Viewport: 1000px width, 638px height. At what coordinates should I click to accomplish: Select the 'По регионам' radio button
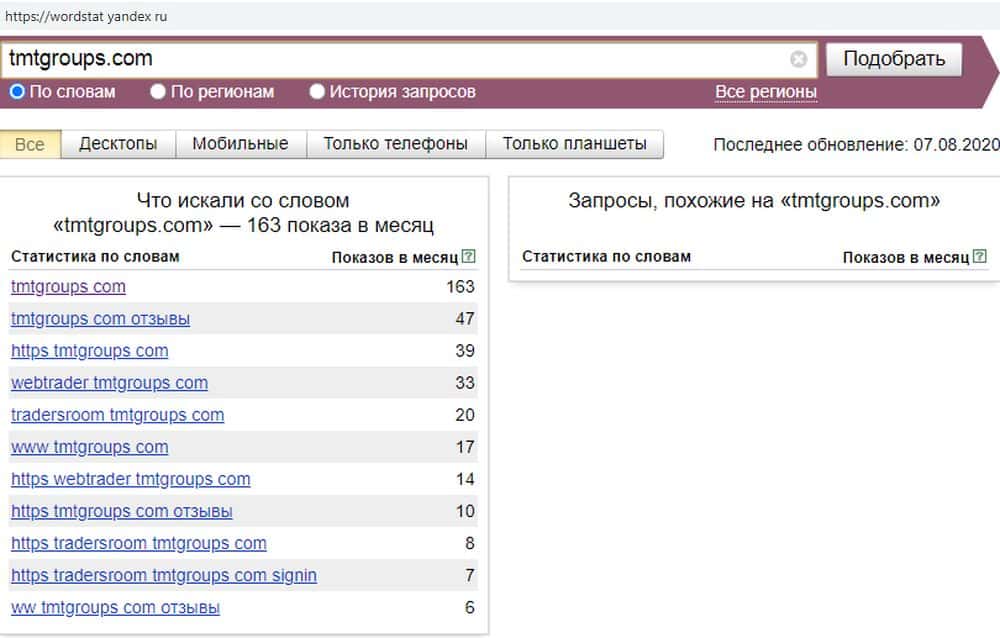(158, 91)
